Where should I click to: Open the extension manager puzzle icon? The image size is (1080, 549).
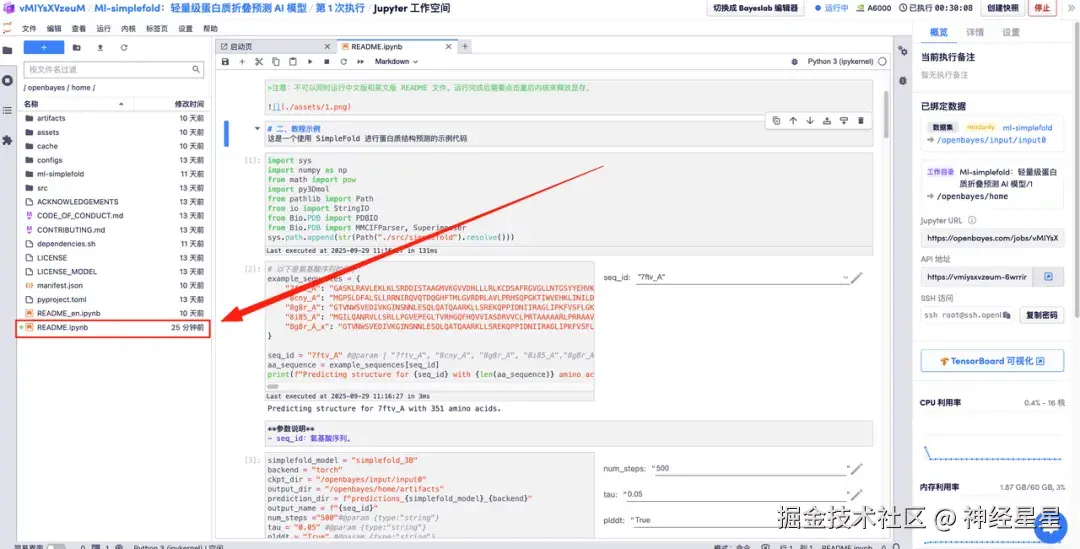[x=8, y=140]
